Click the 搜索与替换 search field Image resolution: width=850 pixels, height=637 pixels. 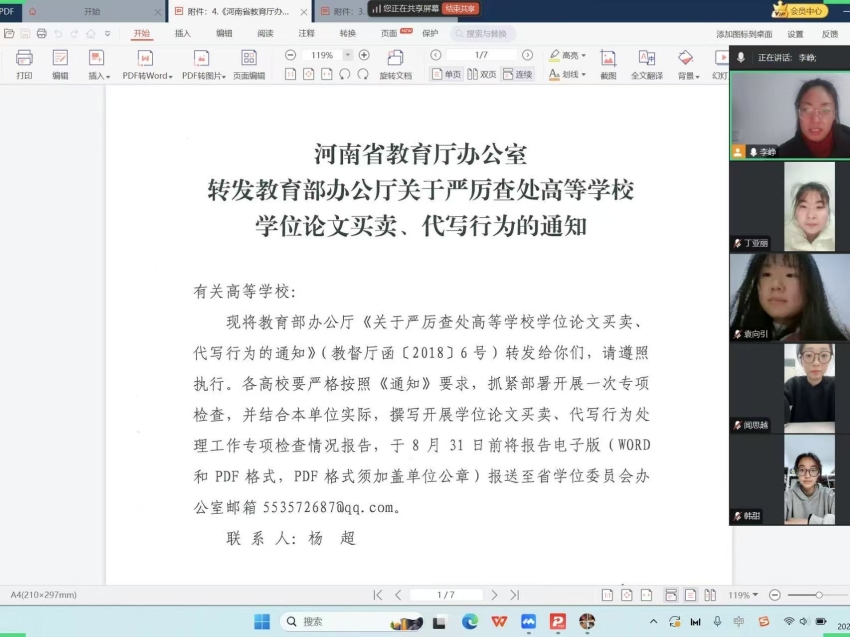coord(482,34)
